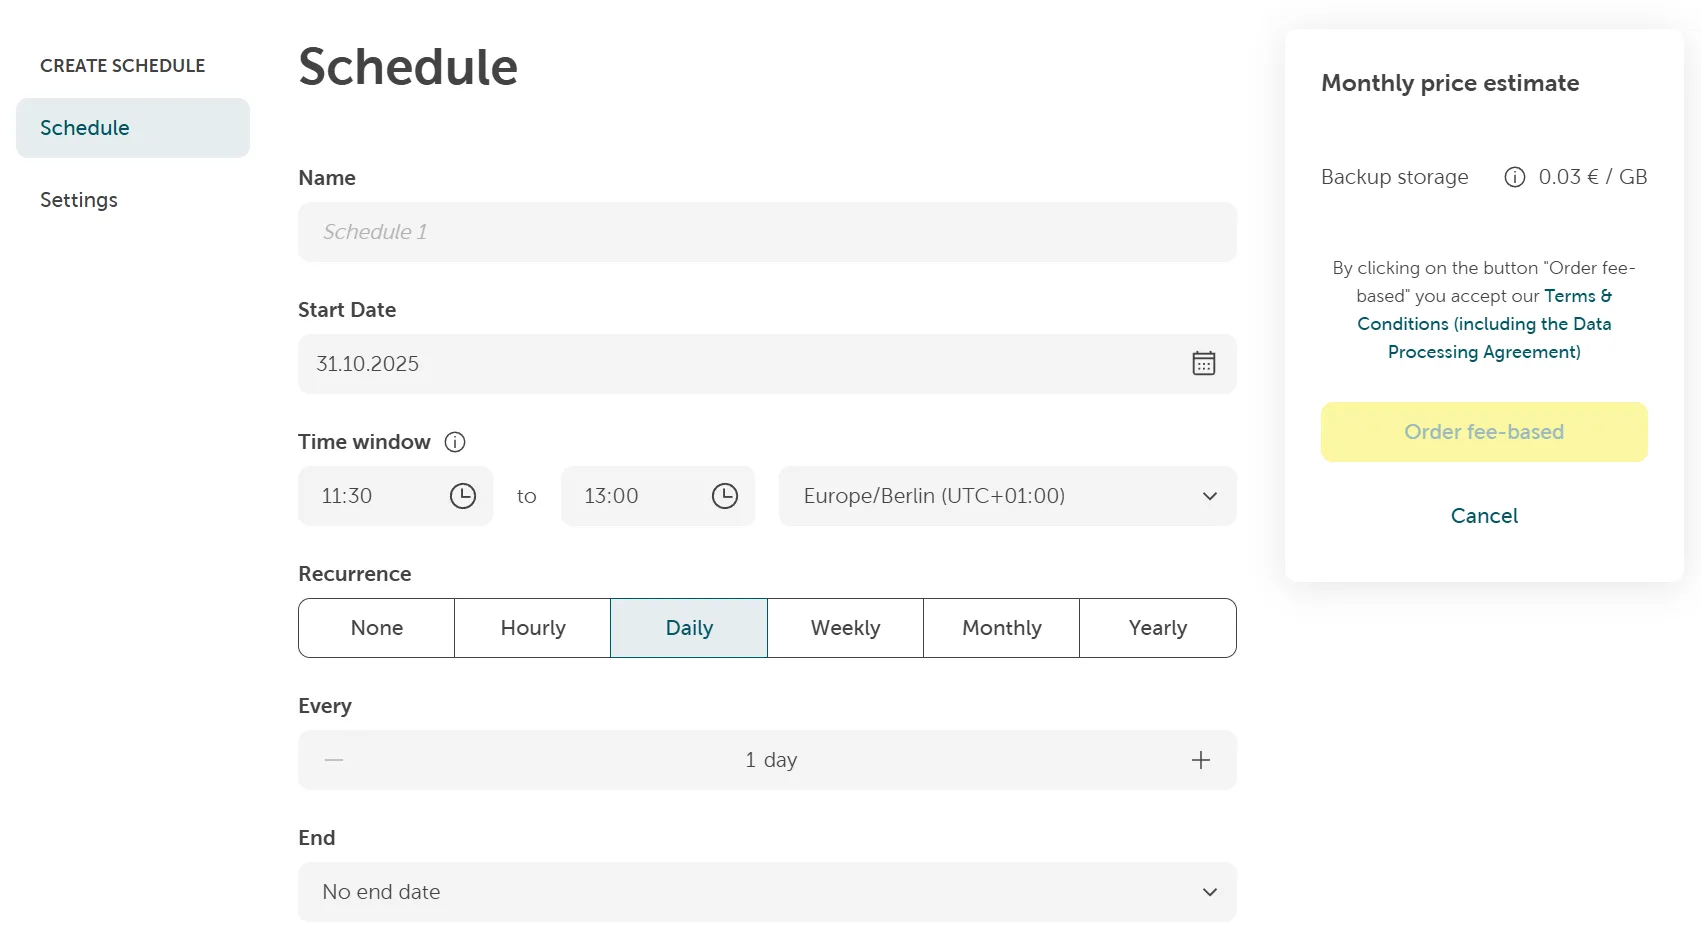Screen dimensions: 1701x950
Task: Increment the Every value with plus
Action: (1200, 760)
